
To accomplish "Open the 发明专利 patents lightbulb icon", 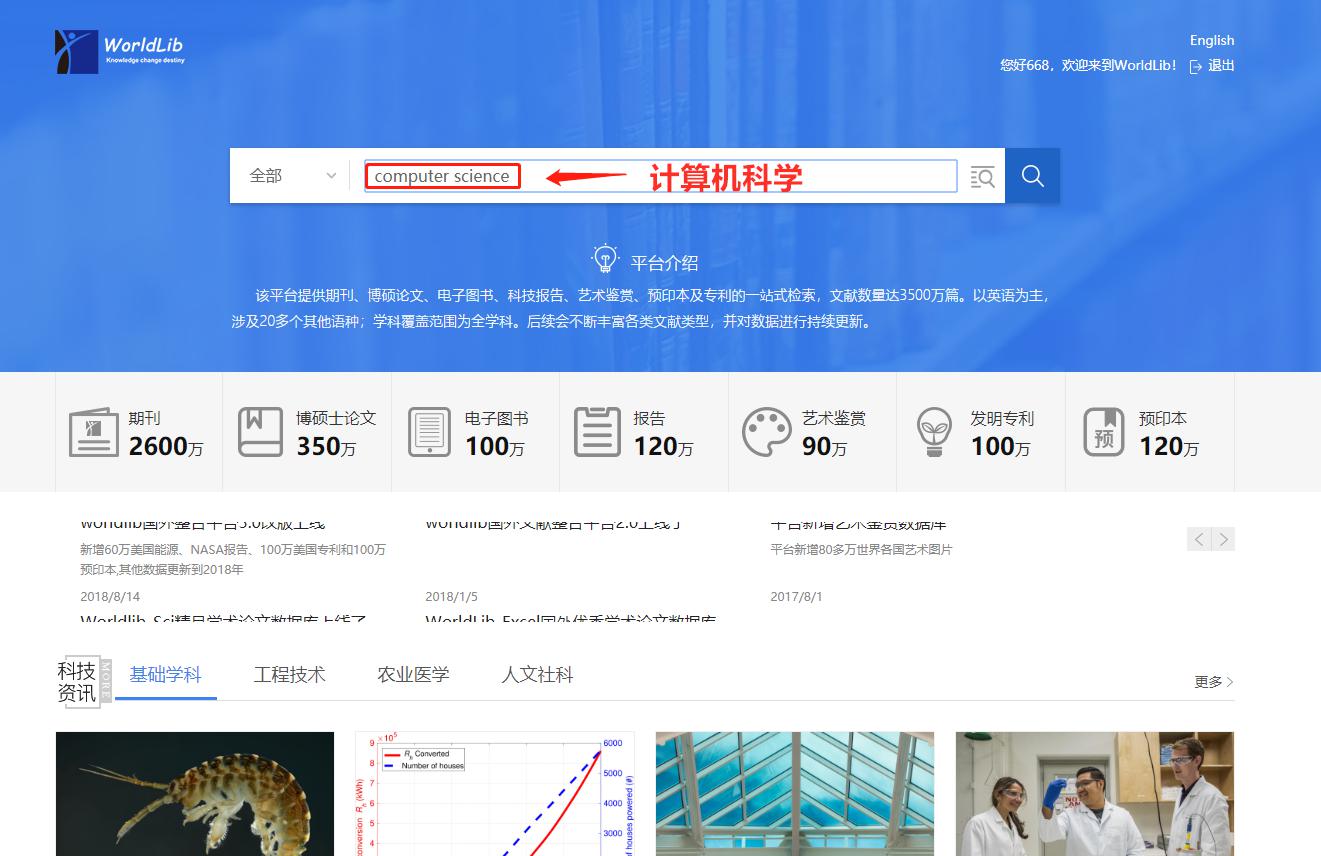I will [x=934, y=432].
